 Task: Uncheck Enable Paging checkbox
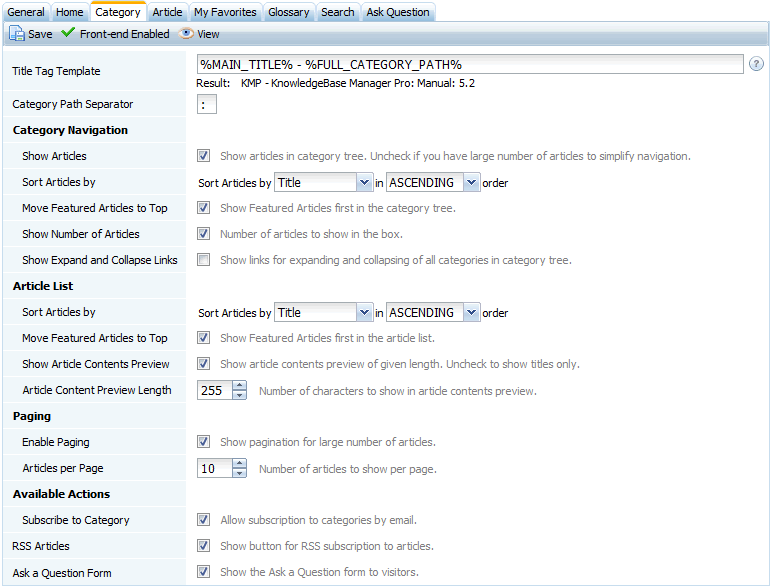(204, 442)
